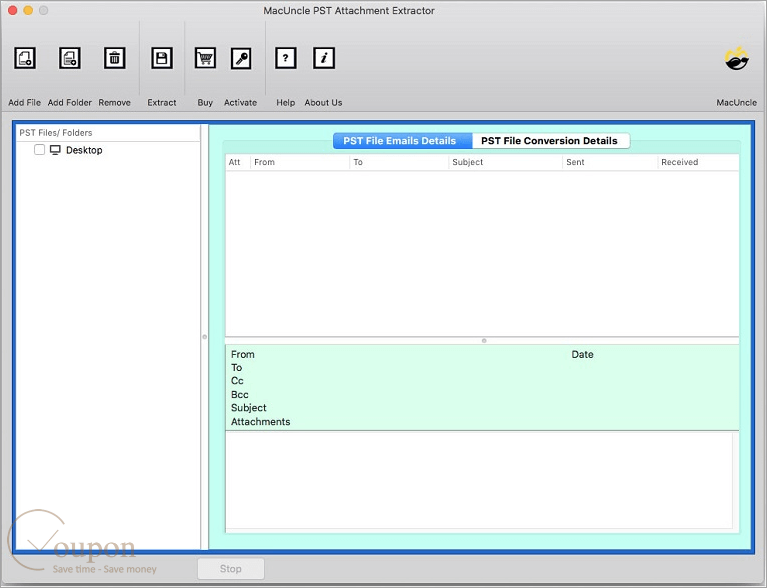Click the Add File label
Screen dimensions: 767x588
coord(24,103)
